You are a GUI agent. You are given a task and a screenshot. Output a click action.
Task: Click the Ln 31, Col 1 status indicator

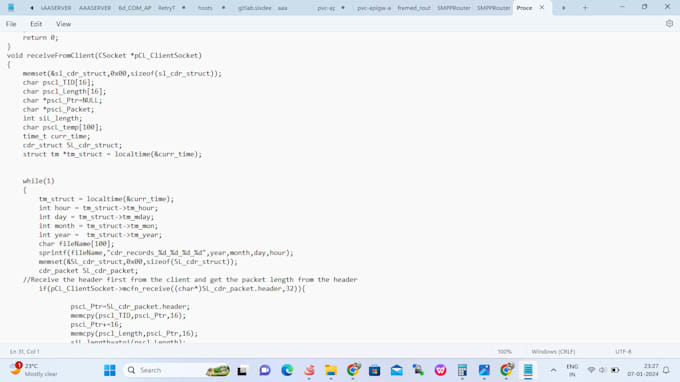tap(24, 352)
